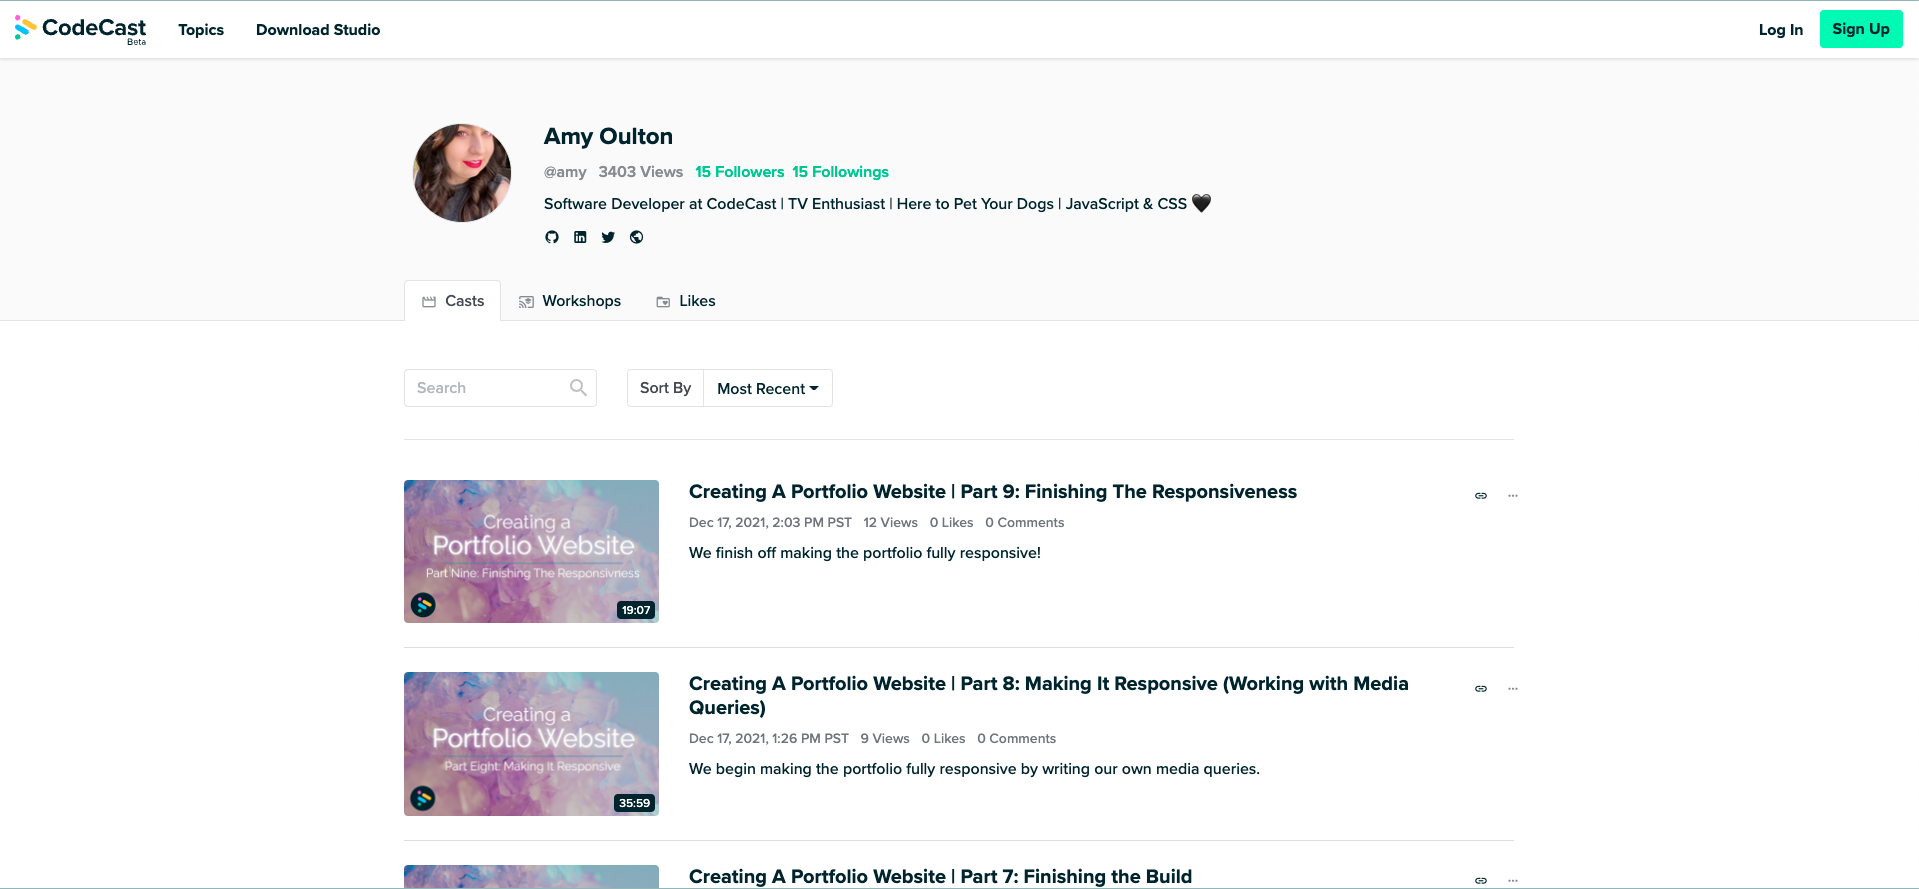
Task: Go to Download Studio page
Action: point(318,30)
